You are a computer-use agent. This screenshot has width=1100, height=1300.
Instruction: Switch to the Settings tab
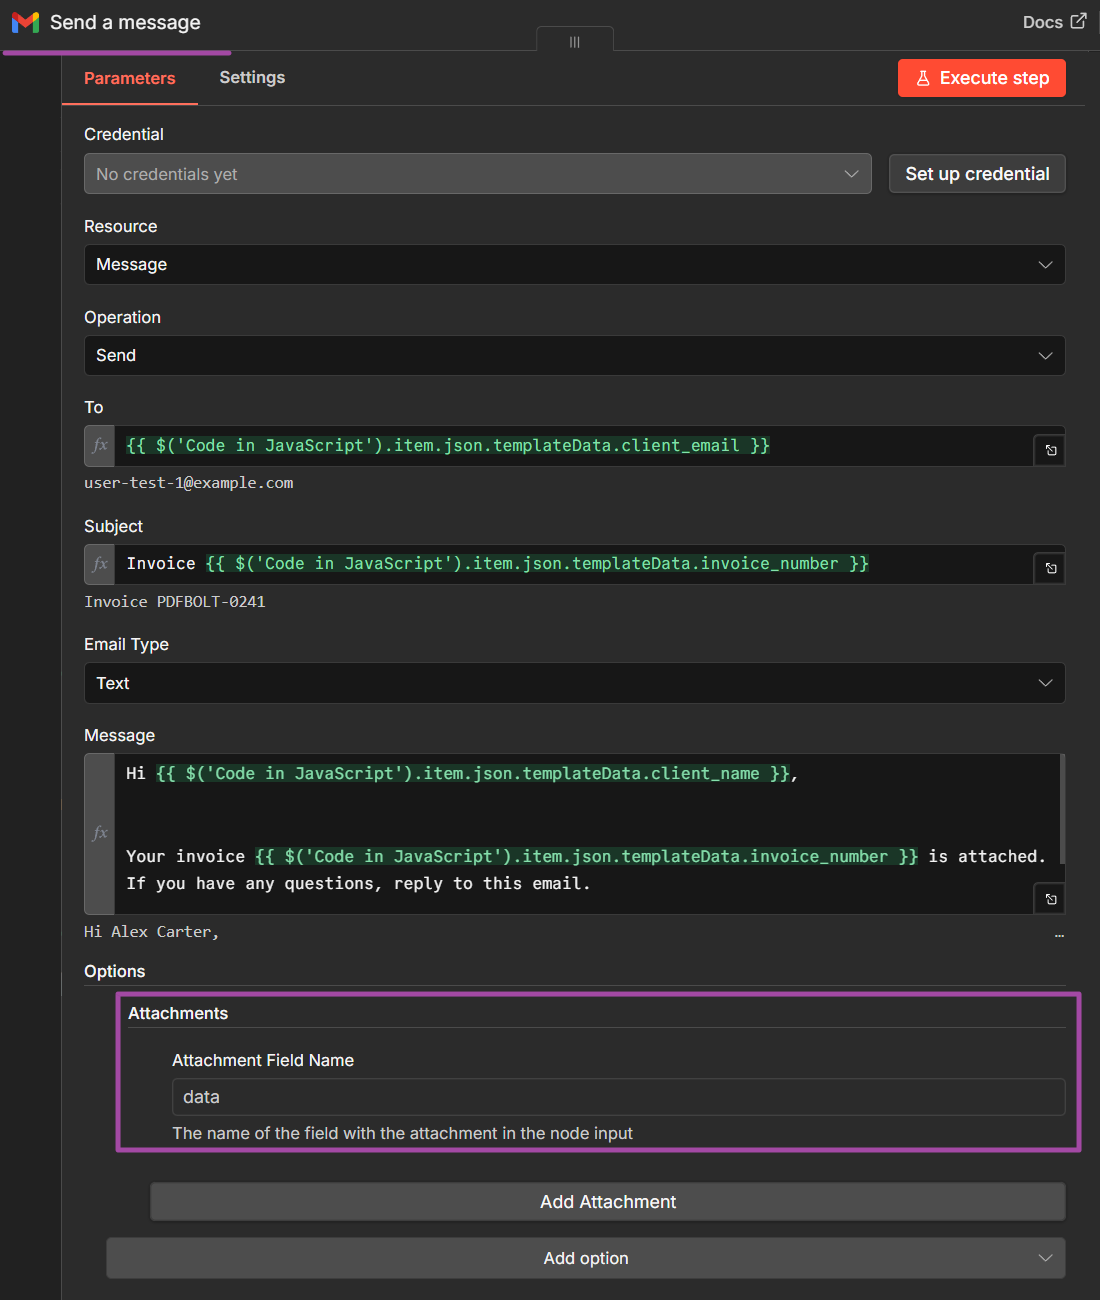(251, 77)
